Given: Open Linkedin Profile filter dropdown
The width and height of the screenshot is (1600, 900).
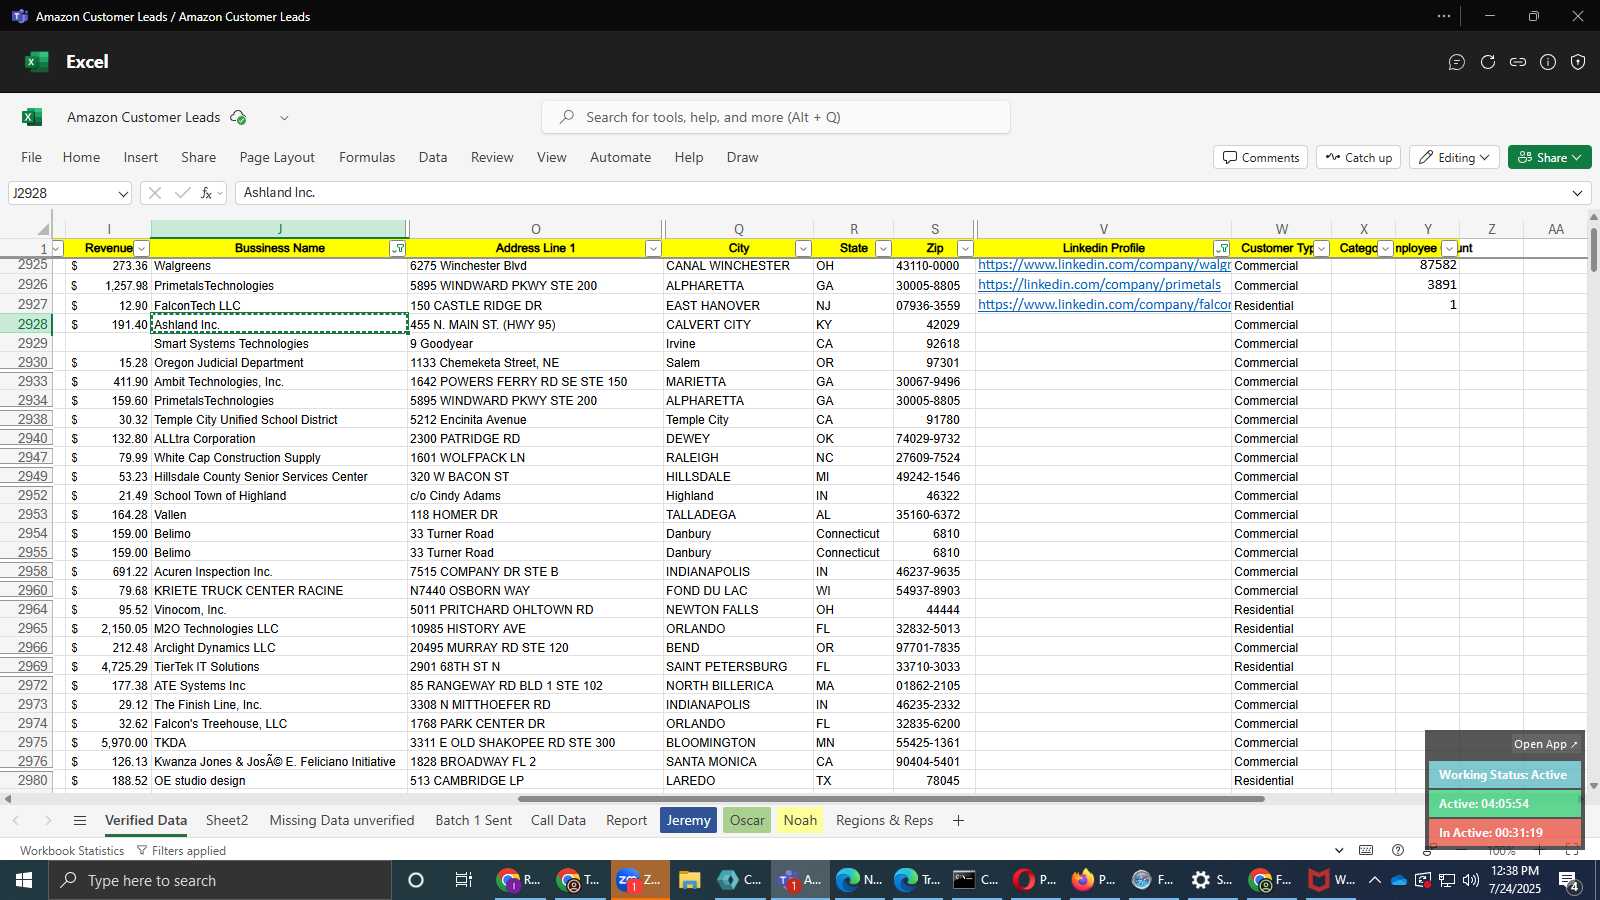Looking at the screenshot, I should (1222, 248).
